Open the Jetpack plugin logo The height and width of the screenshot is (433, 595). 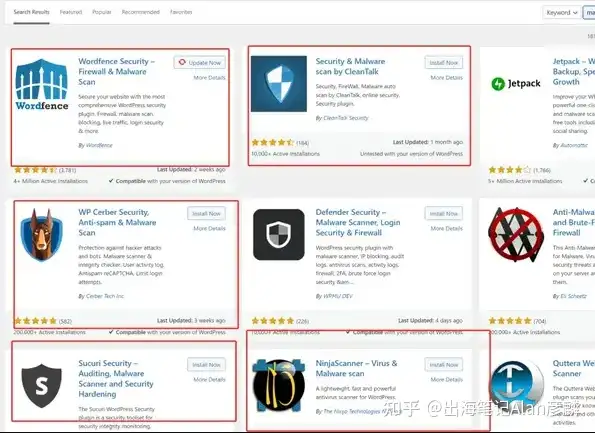pos(516,83)
